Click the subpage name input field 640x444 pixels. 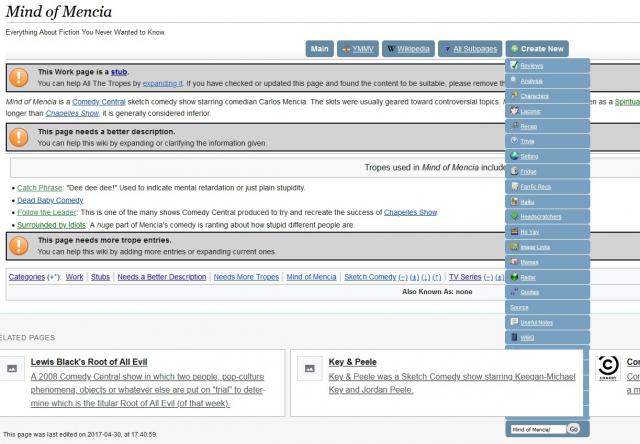click(536, 429)
